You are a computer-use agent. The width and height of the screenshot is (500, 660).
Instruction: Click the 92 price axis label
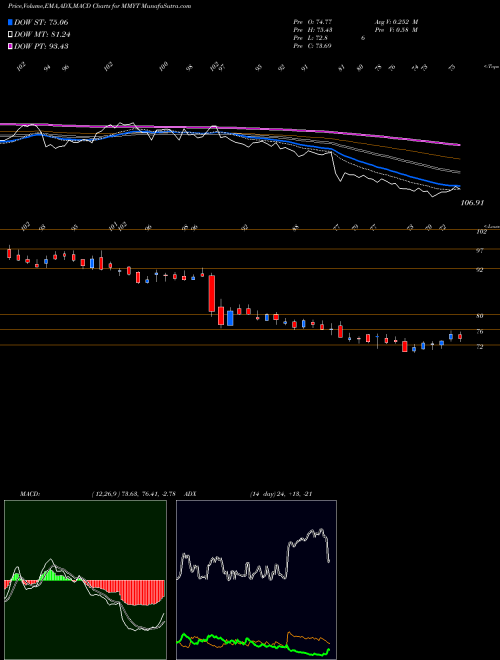(x=479, y=270)
